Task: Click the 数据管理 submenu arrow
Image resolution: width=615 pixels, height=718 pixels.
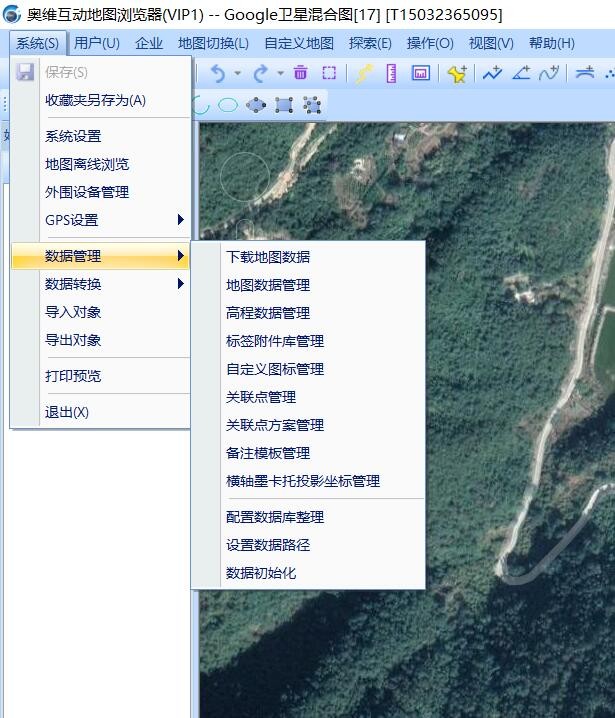Action: pyautogui.click(x=181, y=256)
